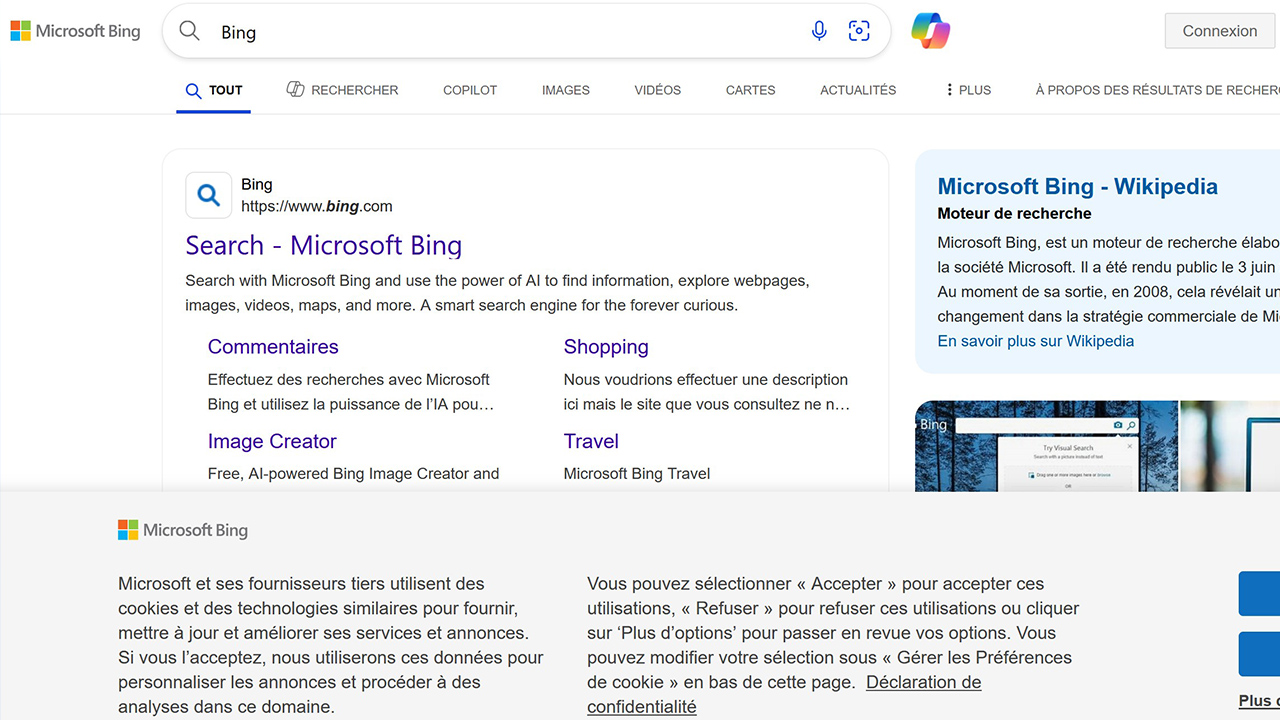Open the Commentaires link
Screen dimensions: 1280x720
pyautogui.click(x=273, y=347)
